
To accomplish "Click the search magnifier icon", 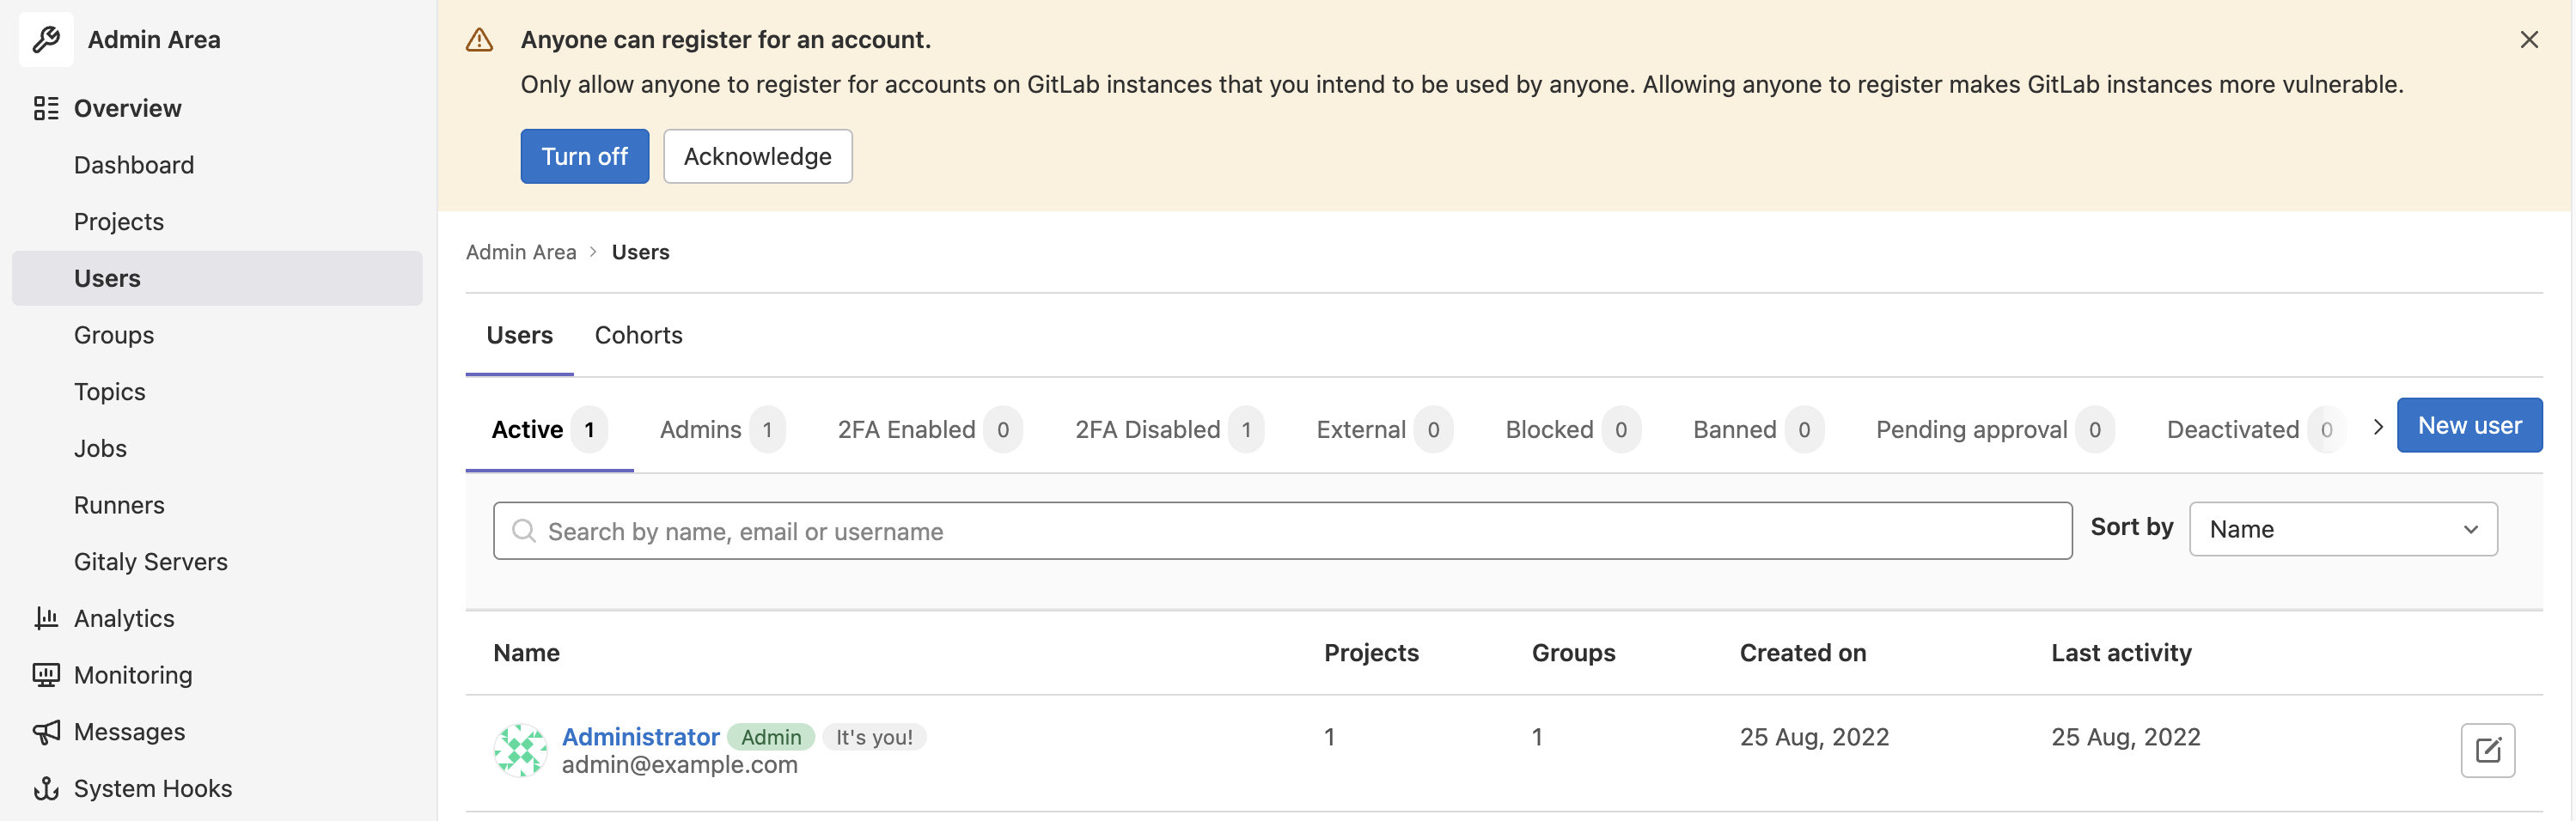I will (x=524, y=531).
